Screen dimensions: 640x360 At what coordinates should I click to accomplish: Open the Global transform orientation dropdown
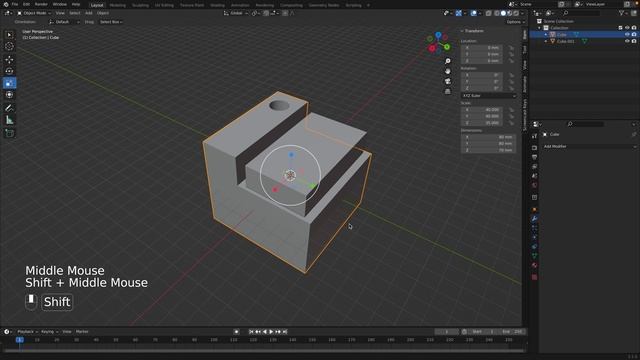tap(236, 13)
